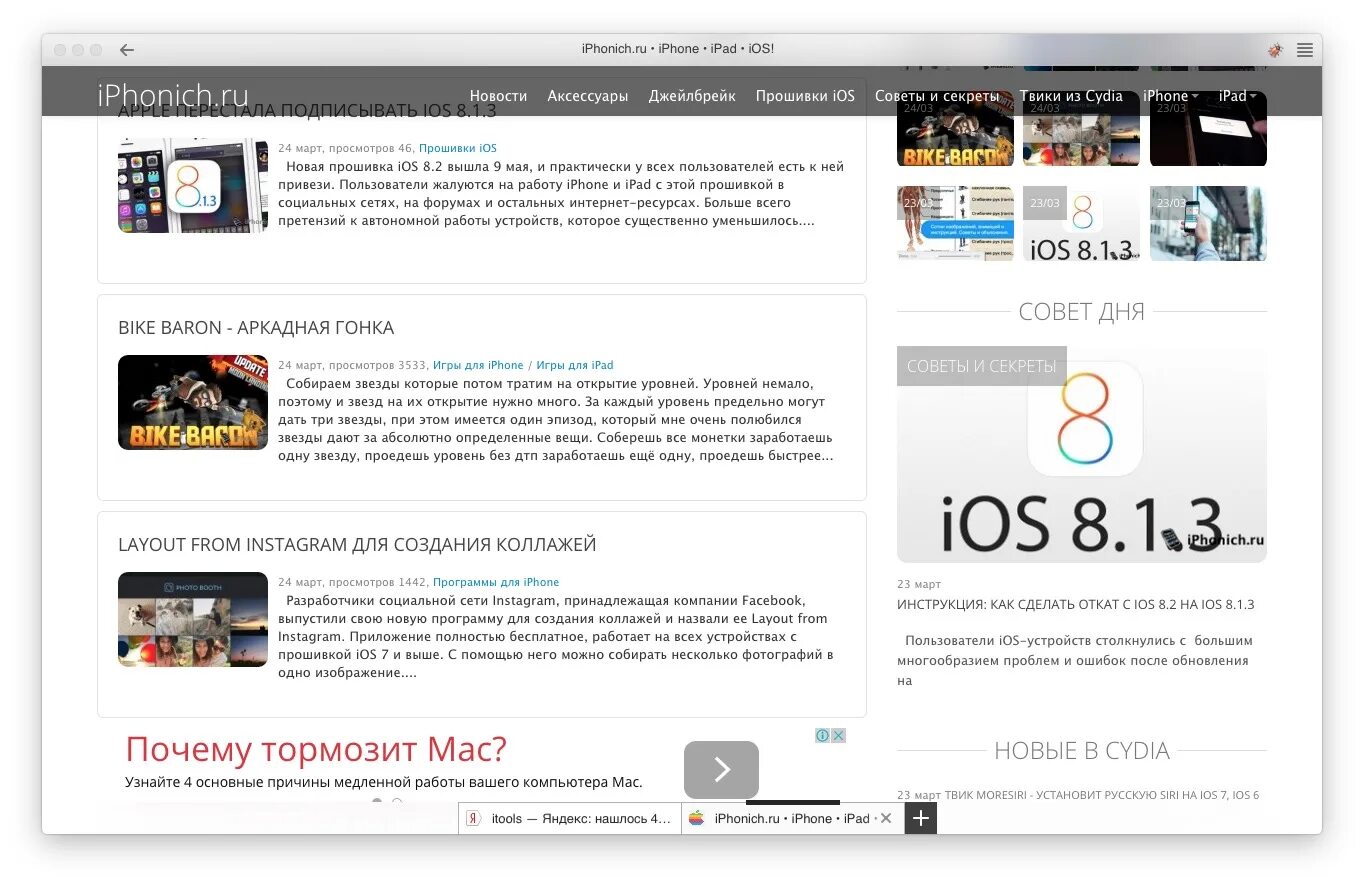Click the Новые в Cydia heading
1364x884 pixels.
(1081, 751)
